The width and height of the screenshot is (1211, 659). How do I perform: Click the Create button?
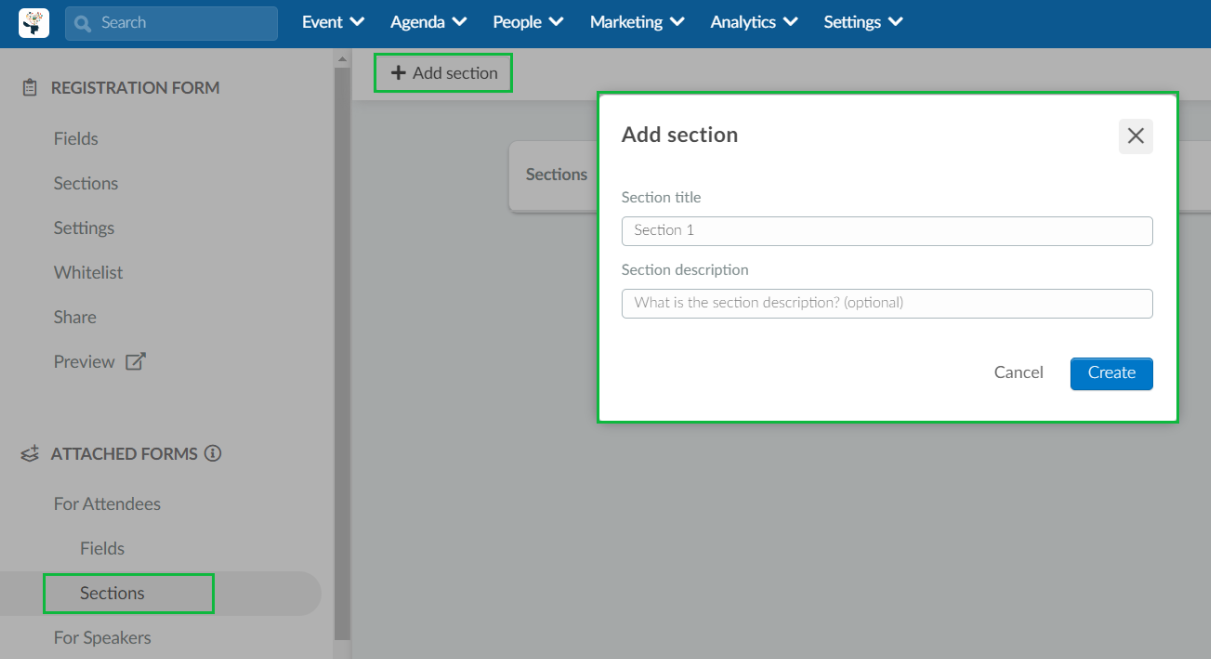(x=1111, y=373)
